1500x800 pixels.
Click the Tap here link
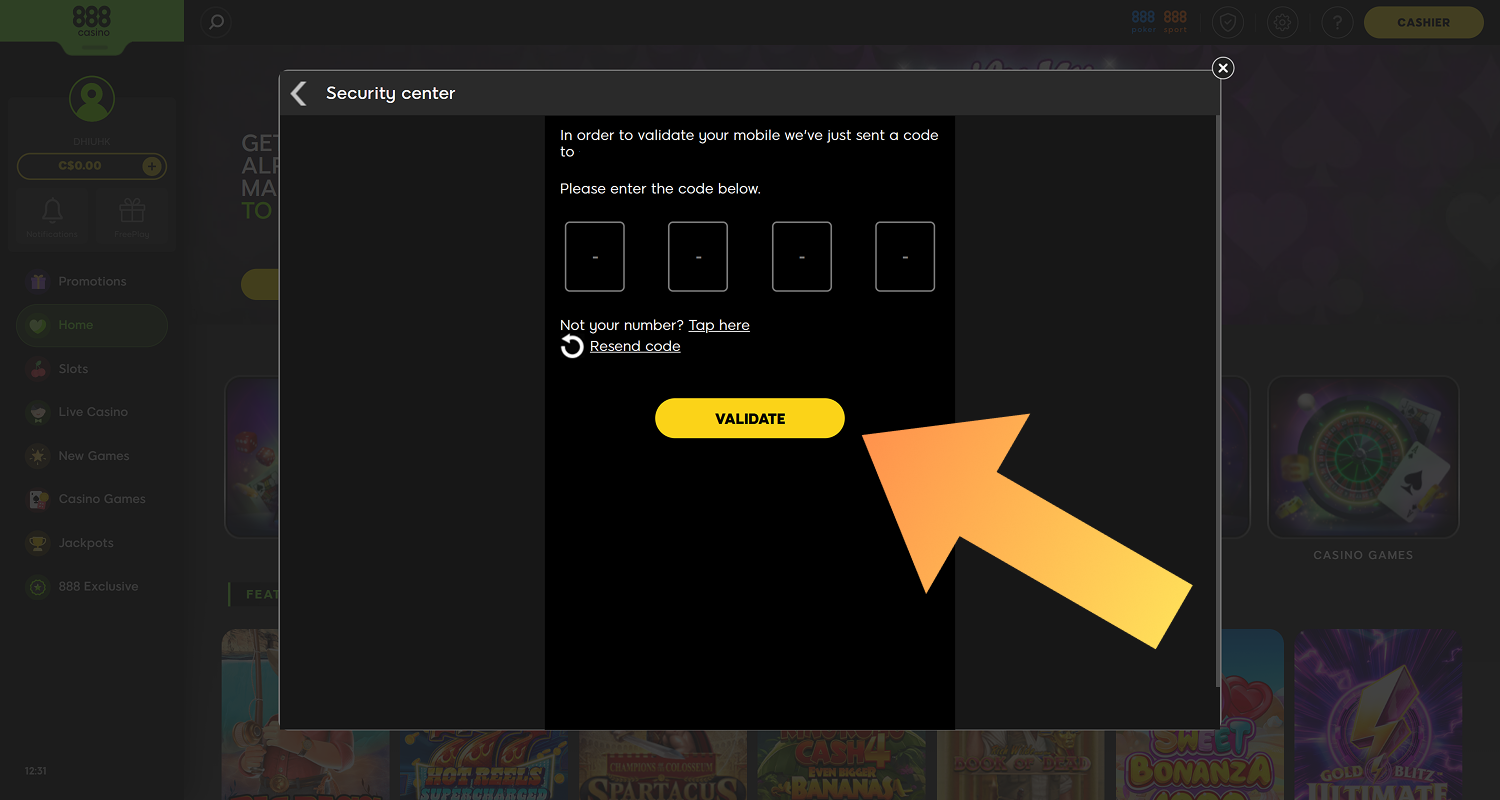(718, 324)
